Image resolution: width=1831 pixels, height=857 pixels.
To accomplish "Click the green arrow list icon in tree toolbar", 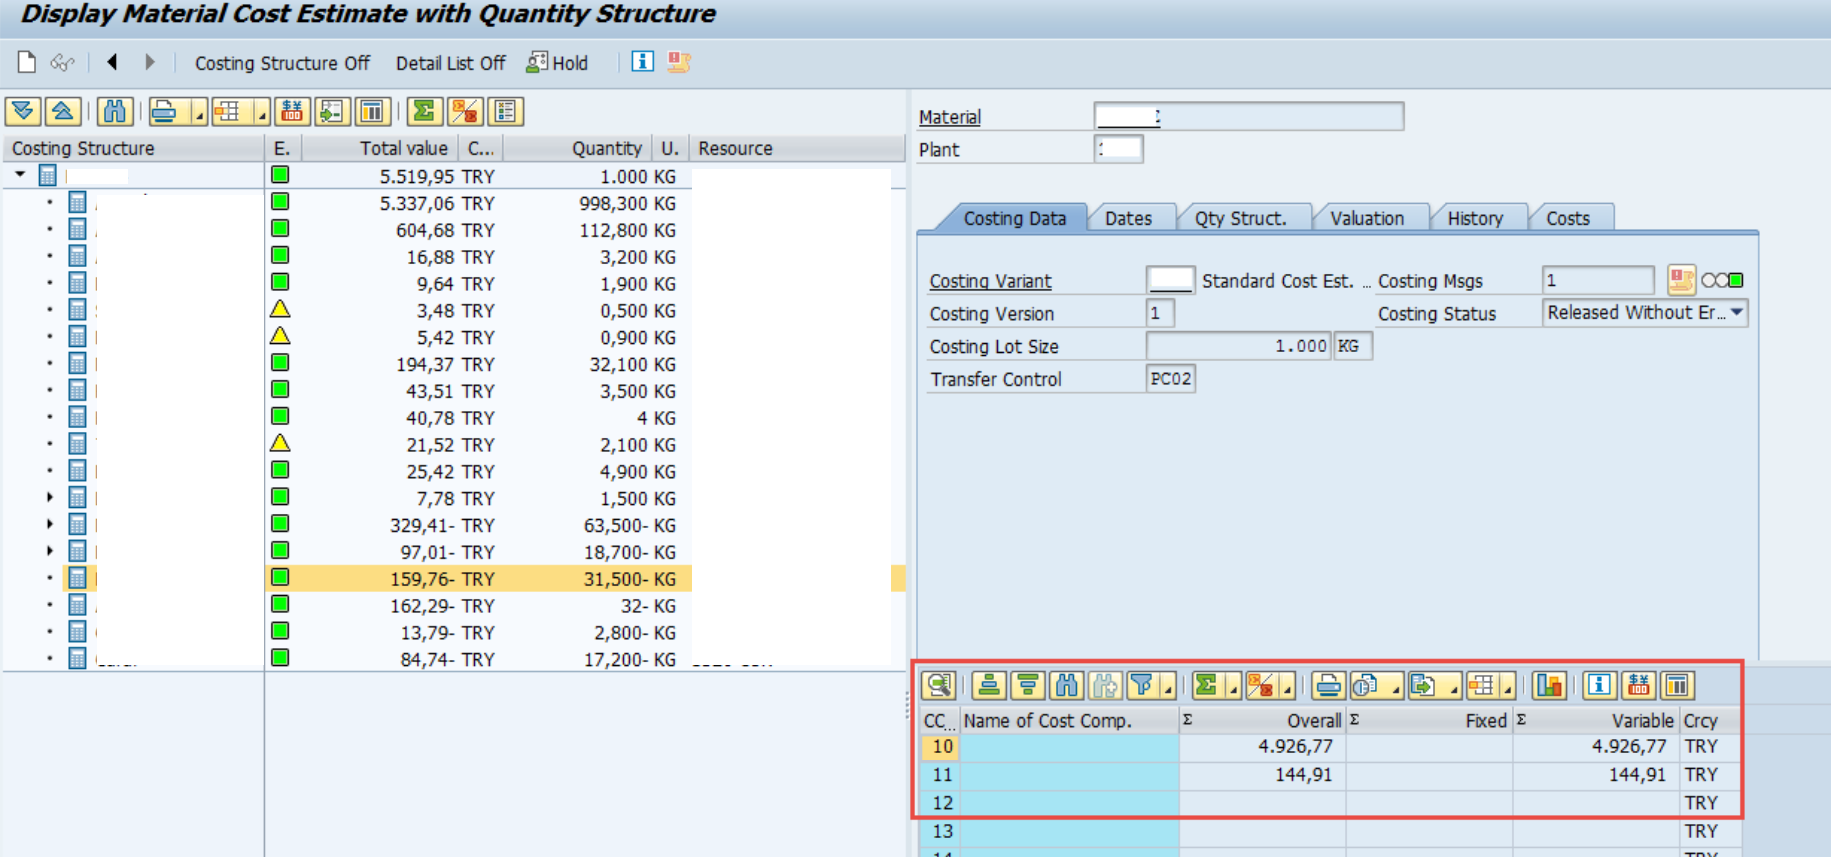I will click(x=332, y=111).
